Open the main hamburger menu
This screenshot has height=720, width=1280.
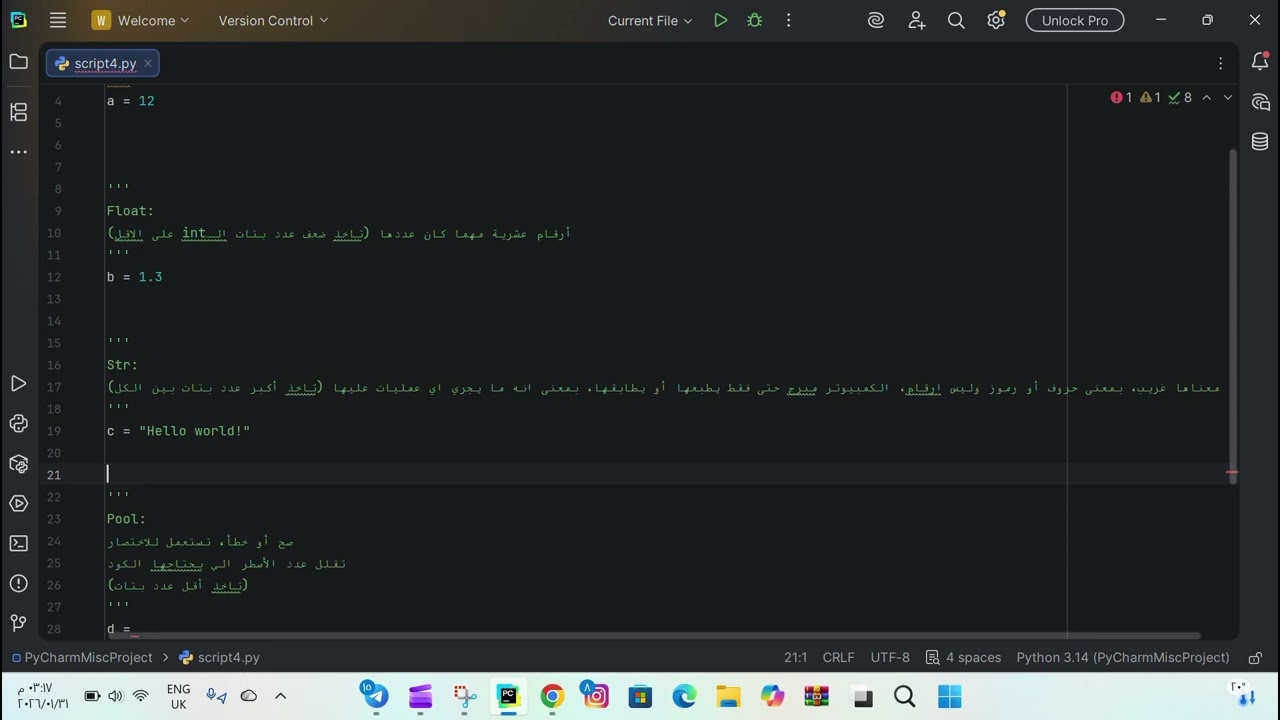58,20
